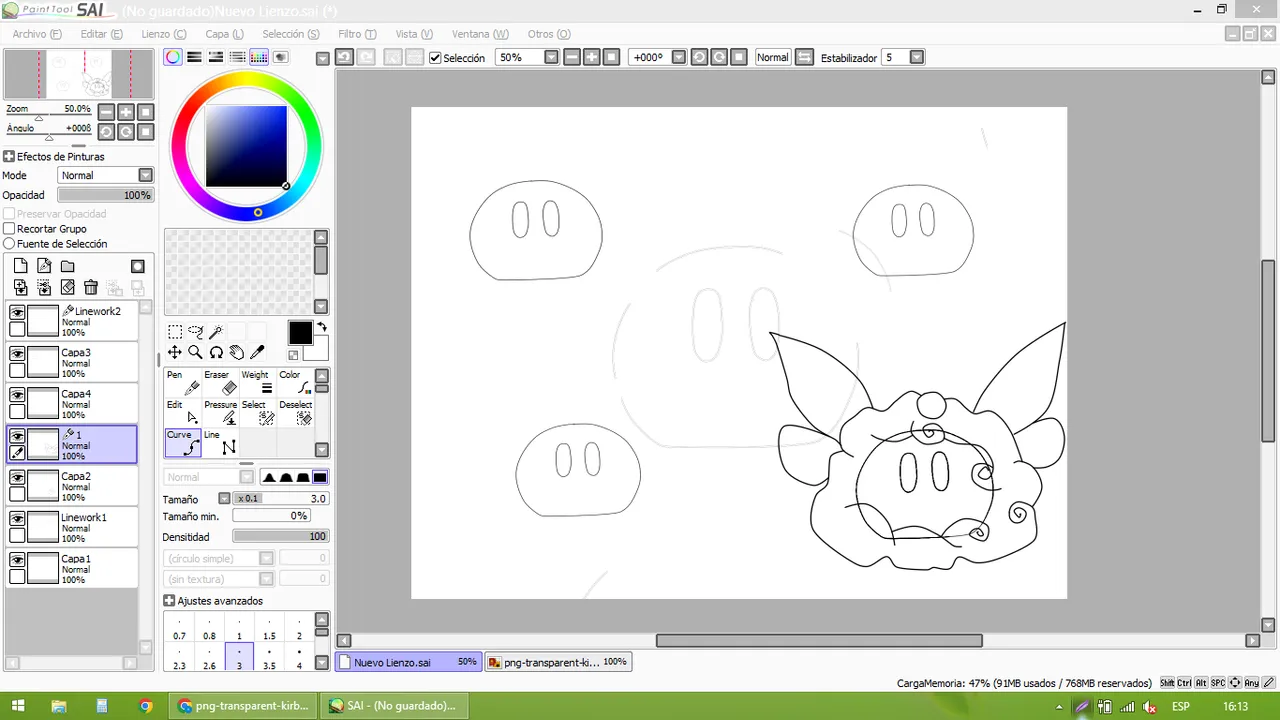
Task: Click the layer Opacidad slider
Action: coord(105,195)
